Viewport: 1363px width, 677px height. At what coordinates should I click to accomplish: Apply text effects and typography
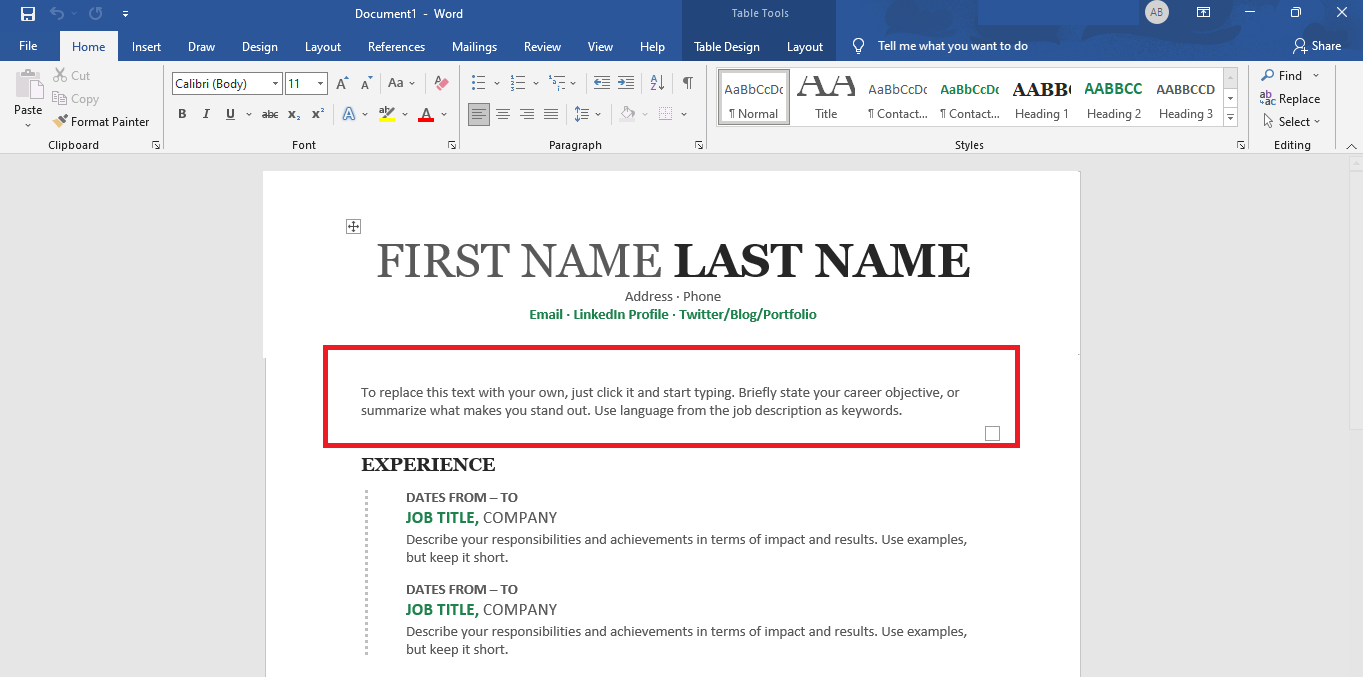pos(349,114)
